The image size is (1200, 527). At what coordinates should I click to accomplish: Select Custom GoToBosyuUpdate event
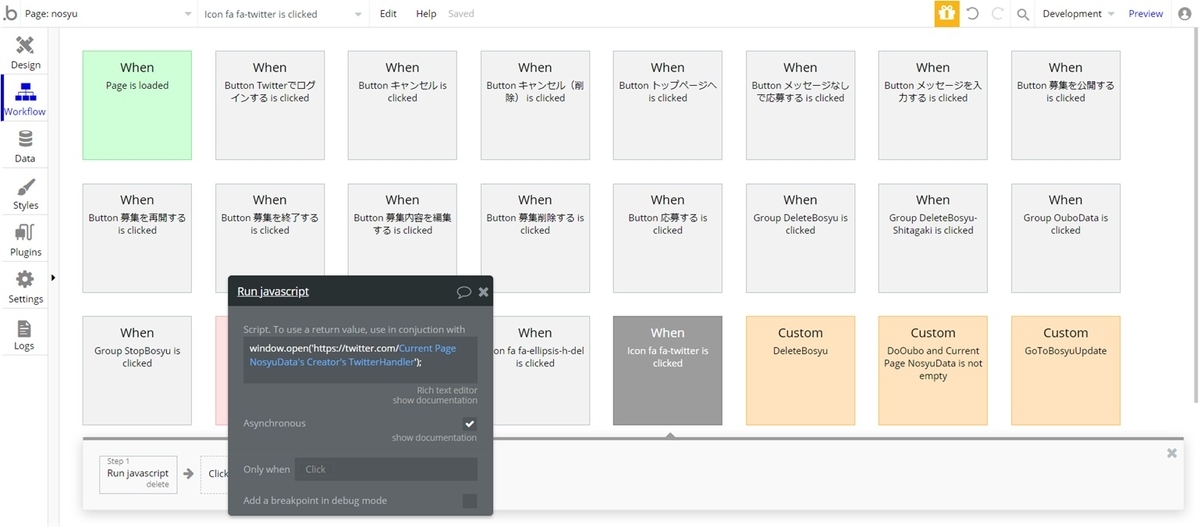click(x=1066, y=370)
